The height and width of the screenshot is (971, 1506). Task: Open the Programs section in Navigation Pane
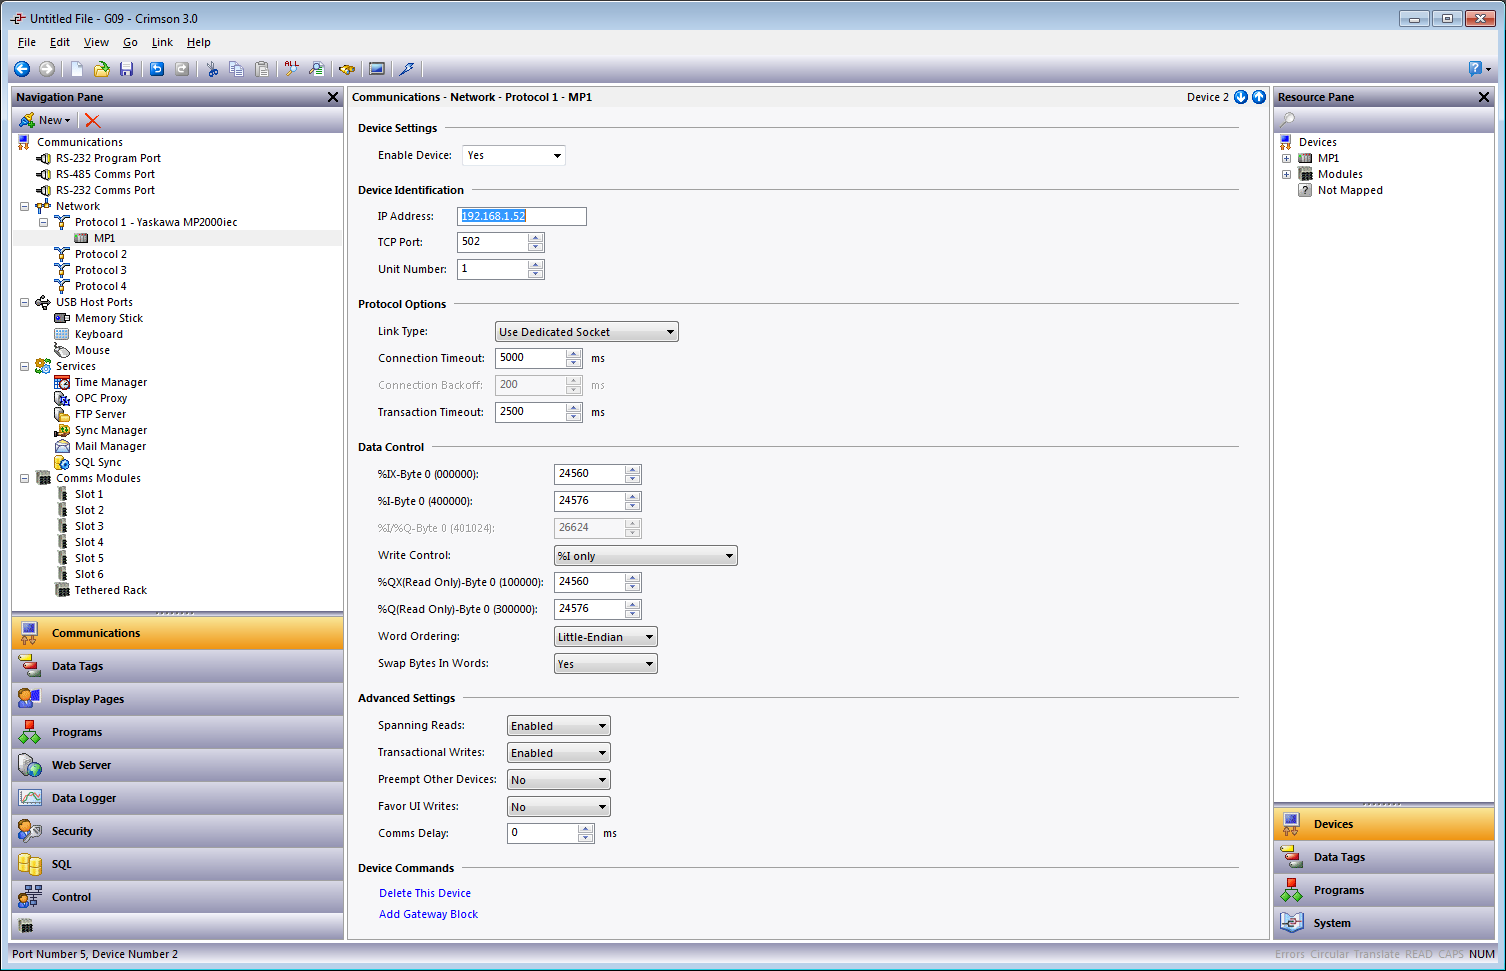tap(178, 732)
